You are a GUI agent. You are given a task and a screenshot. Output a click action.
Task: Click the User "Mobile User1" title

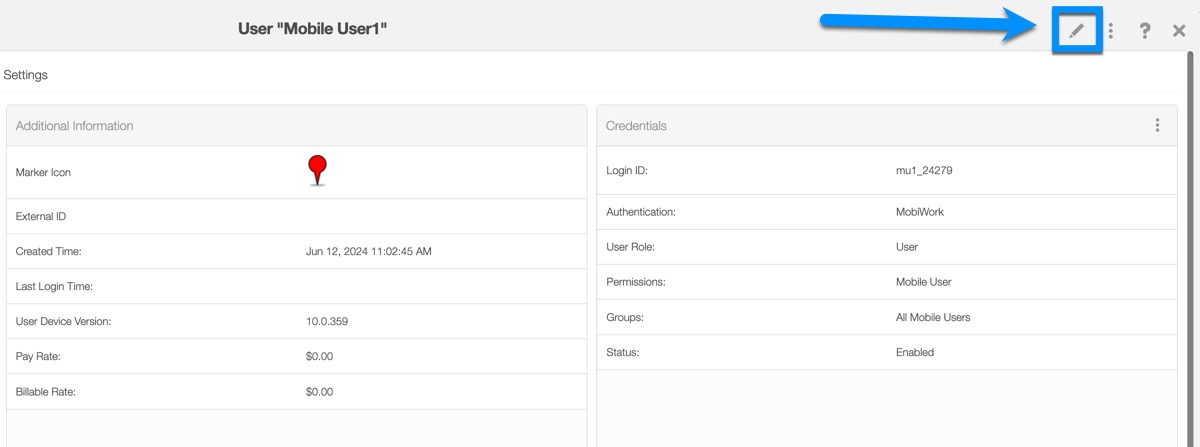[x=312, y=29]
